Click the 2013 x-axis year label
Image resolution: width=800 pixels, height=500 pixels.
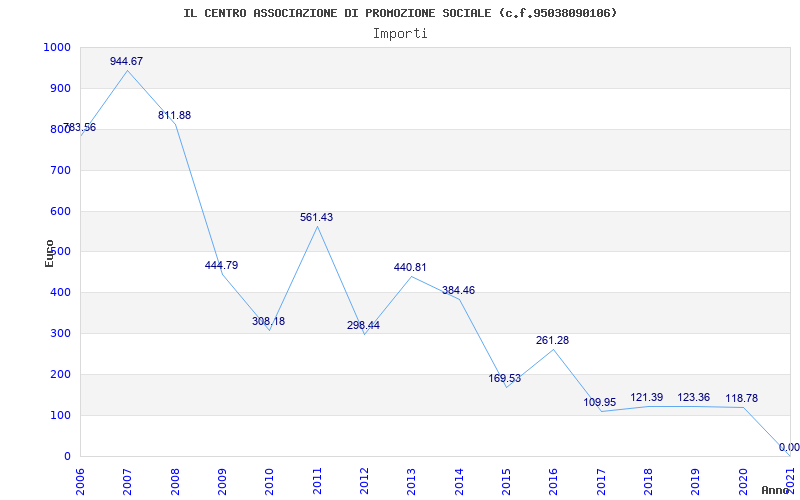[411, 481]
